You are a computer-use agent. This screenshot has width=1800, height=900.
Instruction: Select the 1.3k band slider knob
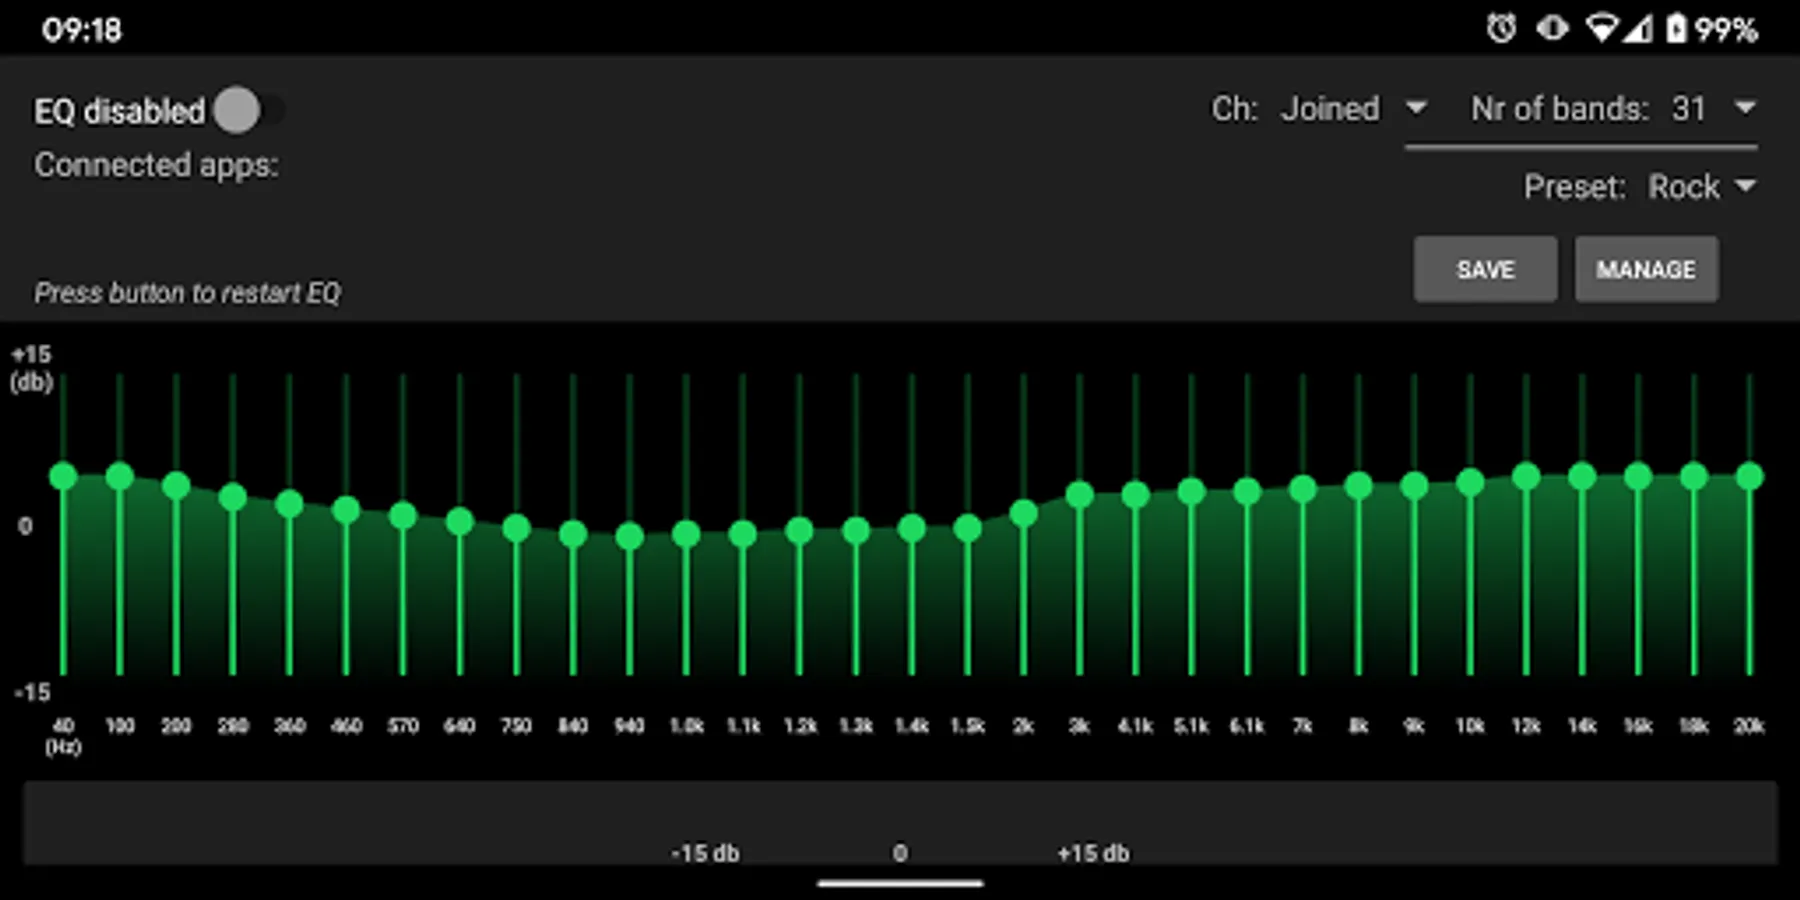pyautogui.click(x=856, y=530)
